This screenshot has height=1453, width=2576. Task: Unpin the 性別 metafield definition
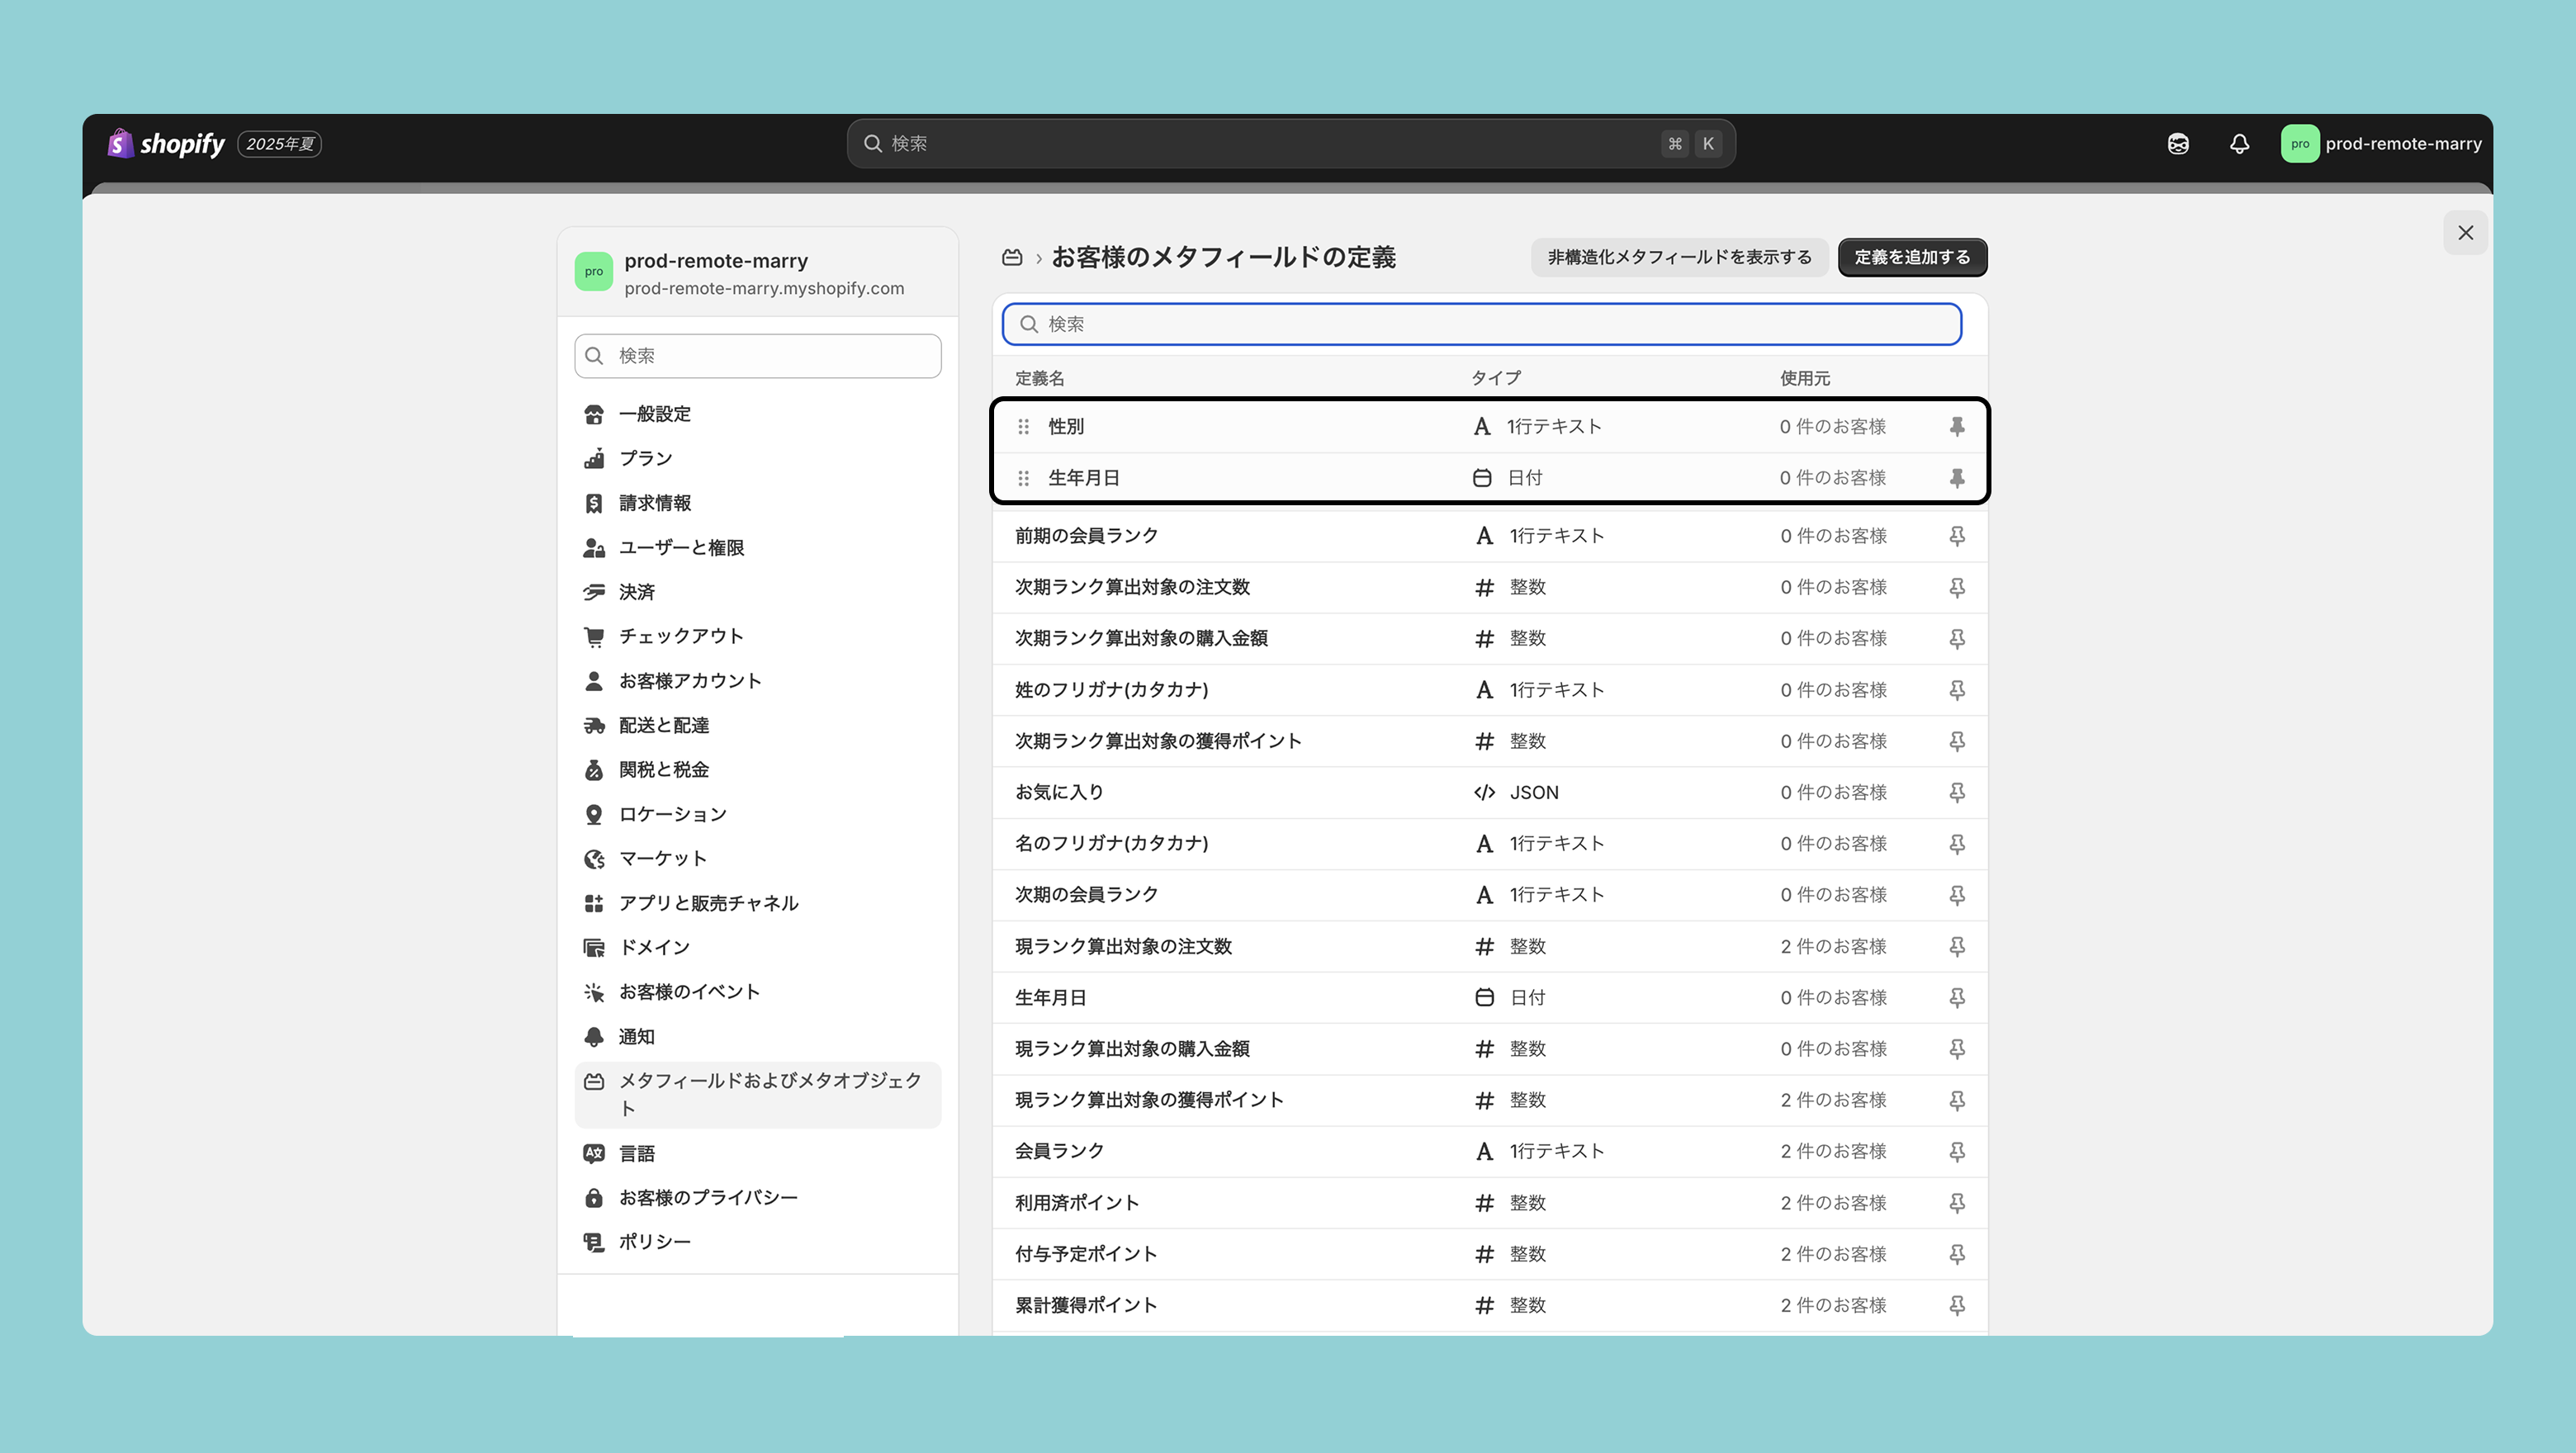tap(1957, 427)
